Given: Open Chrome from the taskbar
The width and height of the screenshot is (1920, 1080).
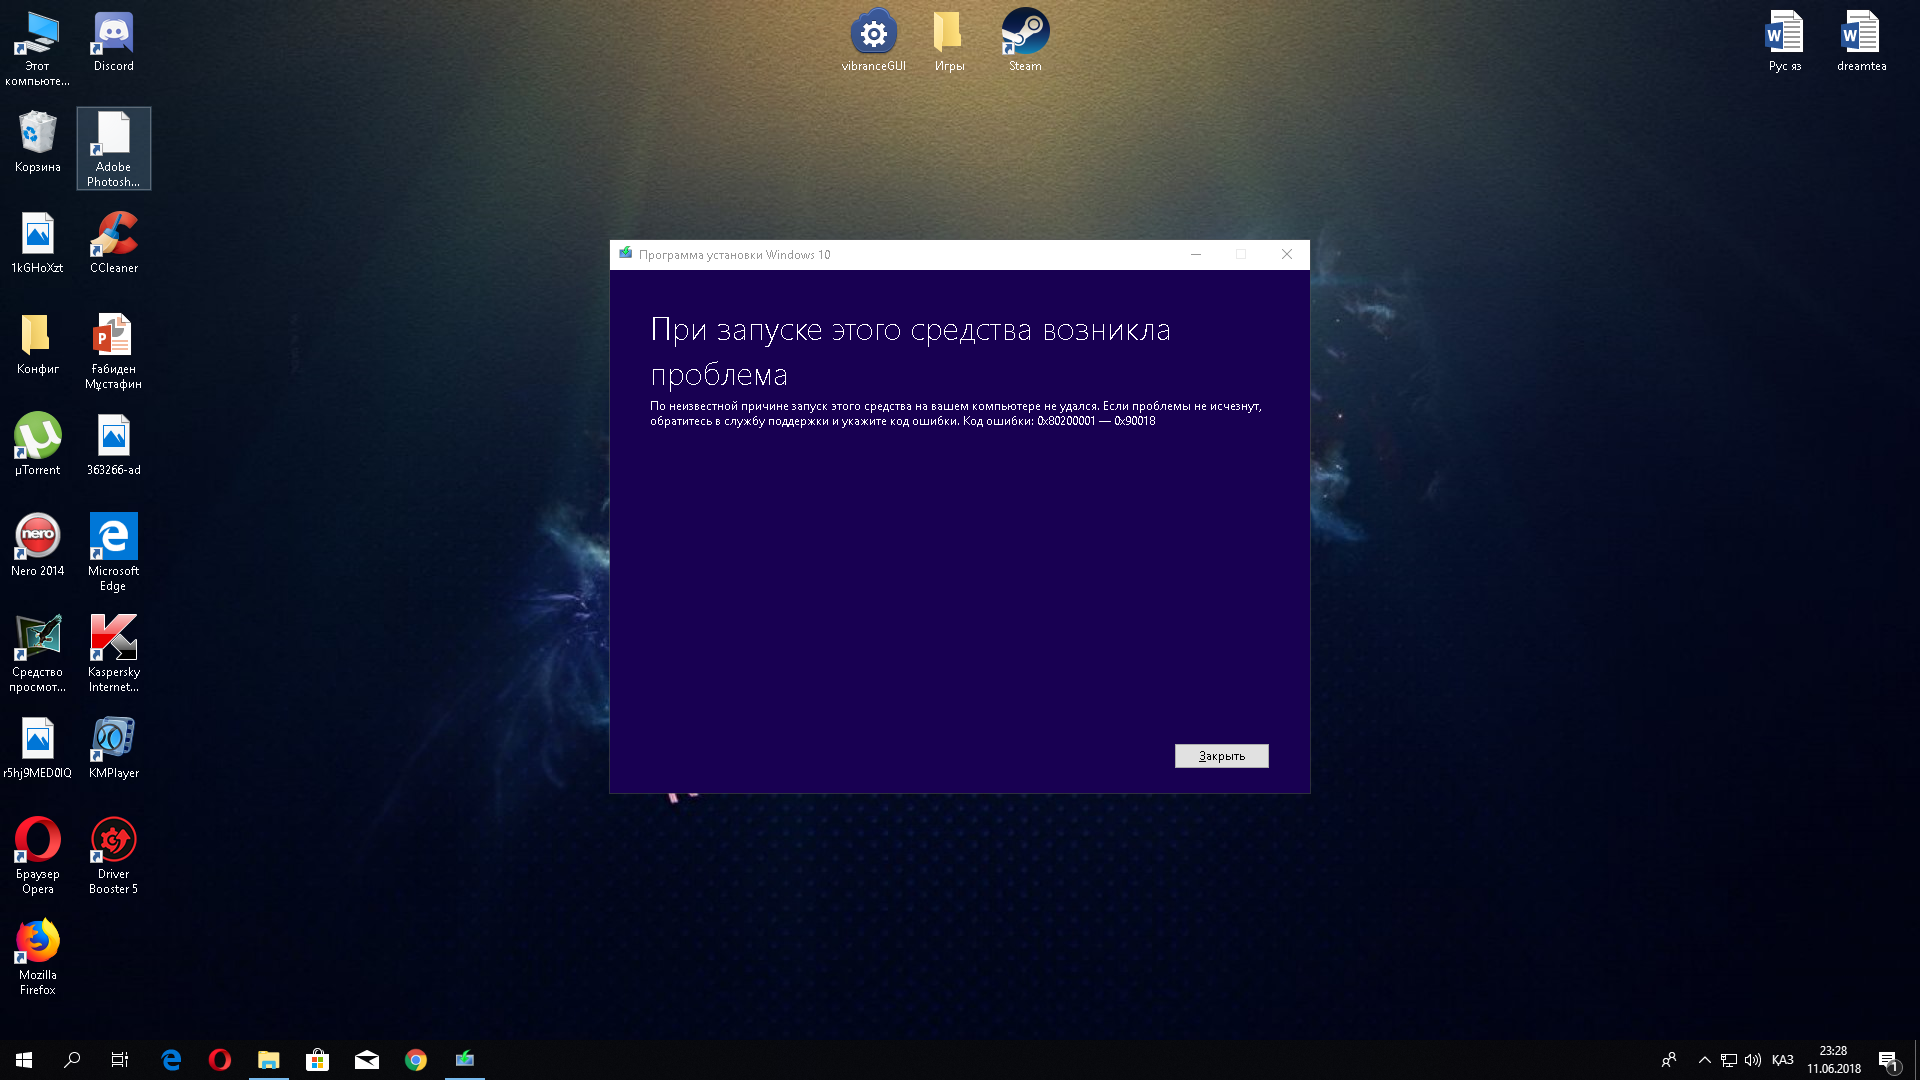Looking at the screenshot, I should pos(416,1060).
